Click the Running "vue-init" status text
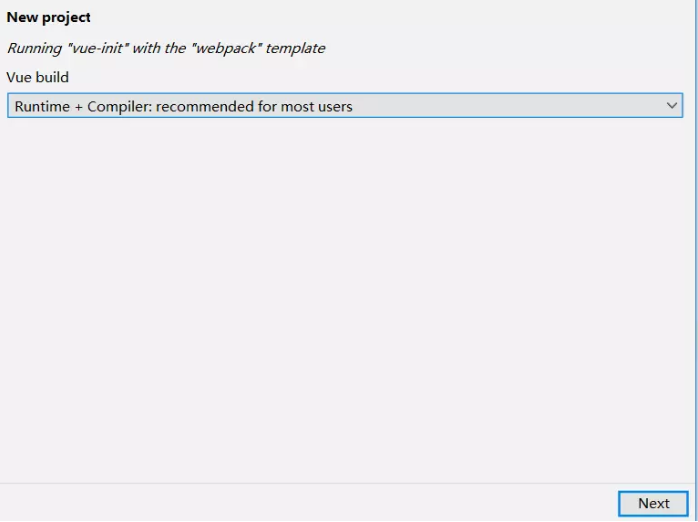 [x=166, y=48]
